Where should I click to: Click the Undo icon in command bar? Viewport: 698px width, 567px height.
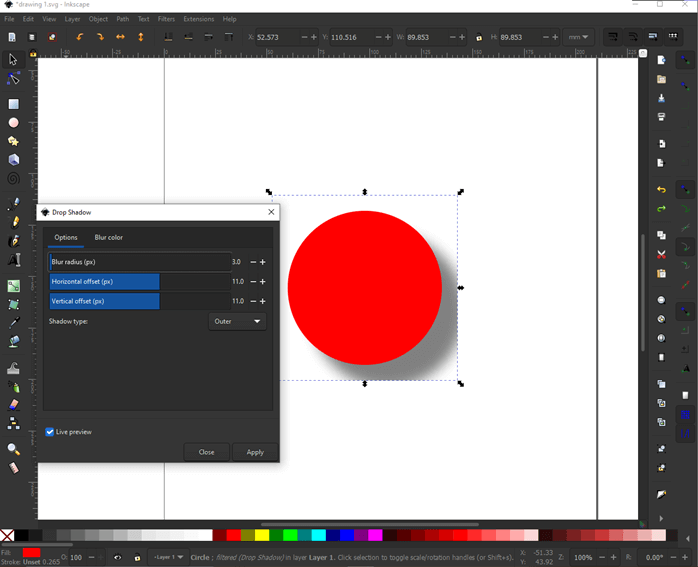[x=661, y=190]
